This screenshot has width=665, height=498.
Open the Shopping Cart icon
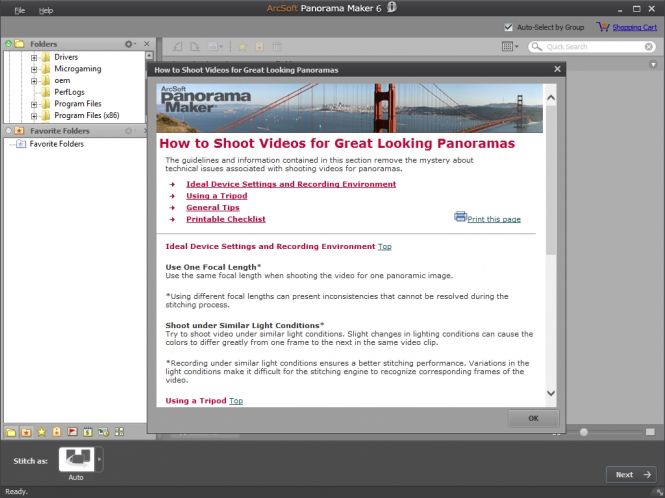click(x=603, y=27)
